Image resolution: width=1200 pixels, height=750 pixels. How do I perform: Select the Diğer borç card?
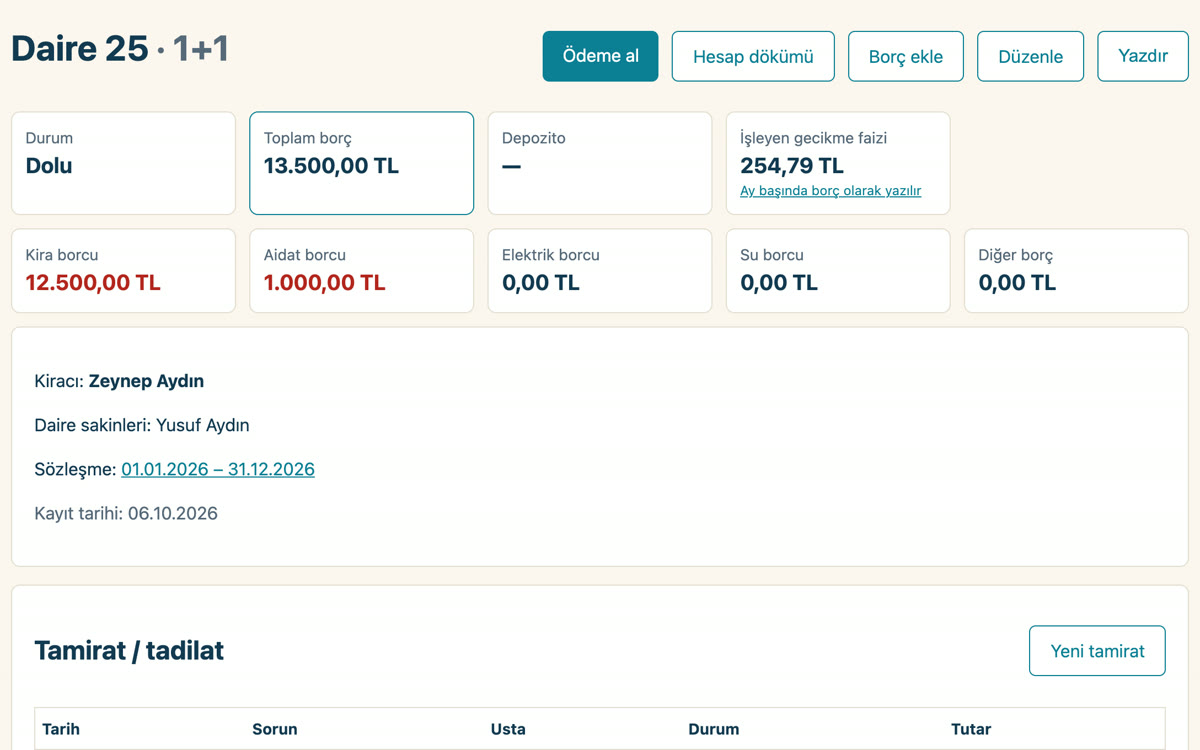[x=1076, y=271]
